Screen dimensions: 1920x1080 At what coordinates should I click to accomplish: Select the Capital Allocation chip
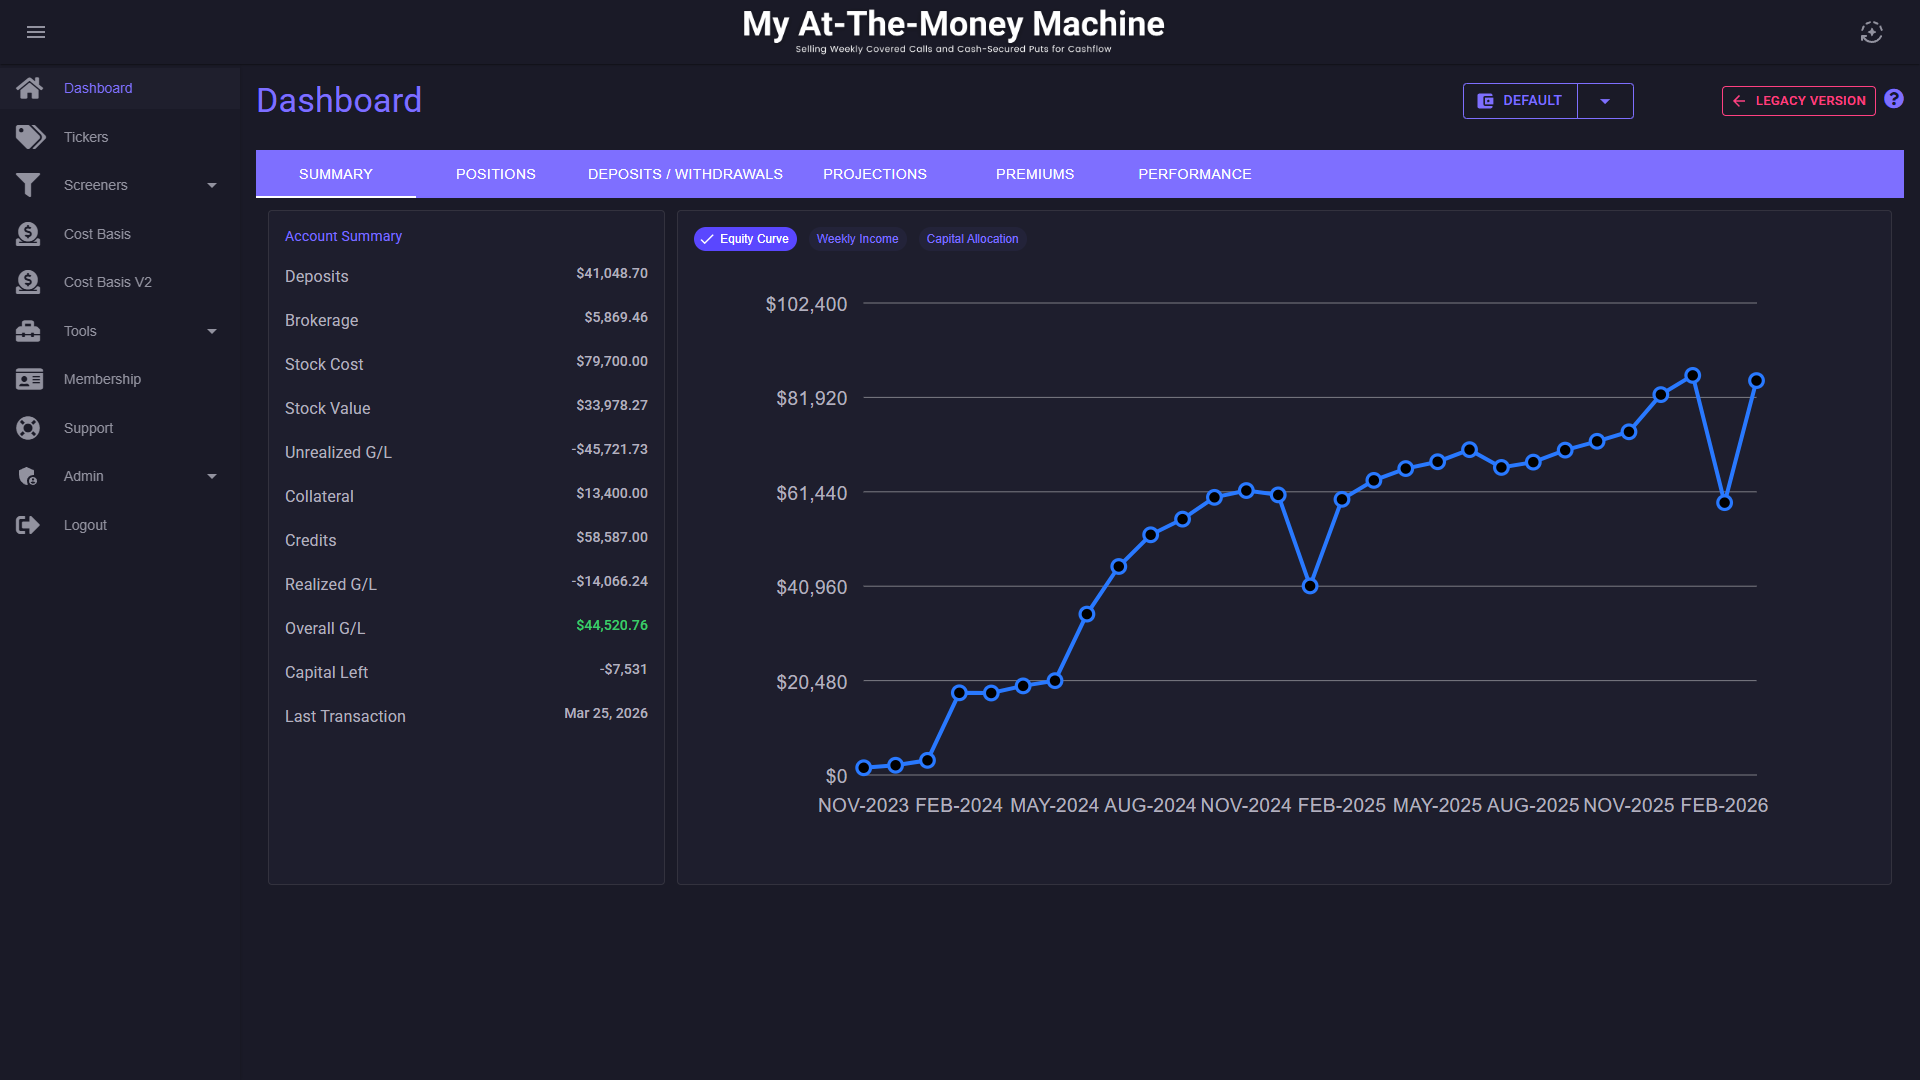click(x=972, y=239)
